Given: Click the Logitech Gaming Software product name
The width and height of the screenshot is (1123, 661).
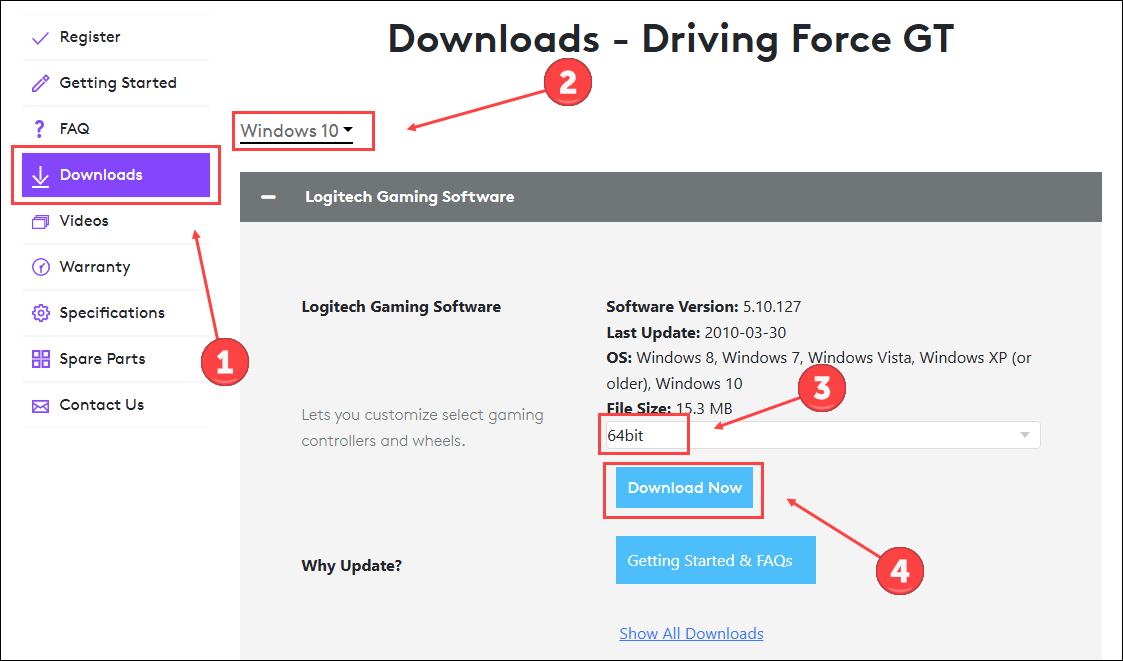Looking at the screenshot, I should tap(401, 307).
